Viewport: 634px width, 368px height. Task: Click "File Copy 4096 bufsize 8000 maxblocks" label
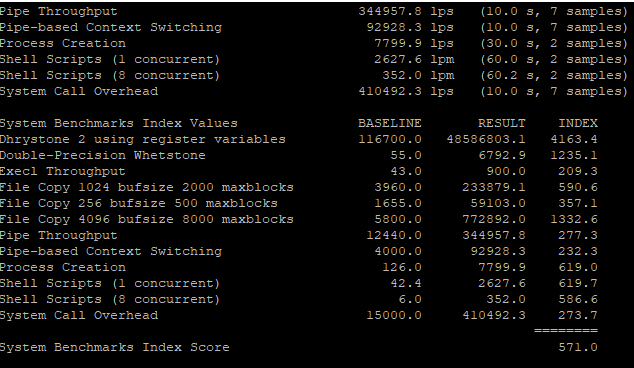click(x=146, y=220)
